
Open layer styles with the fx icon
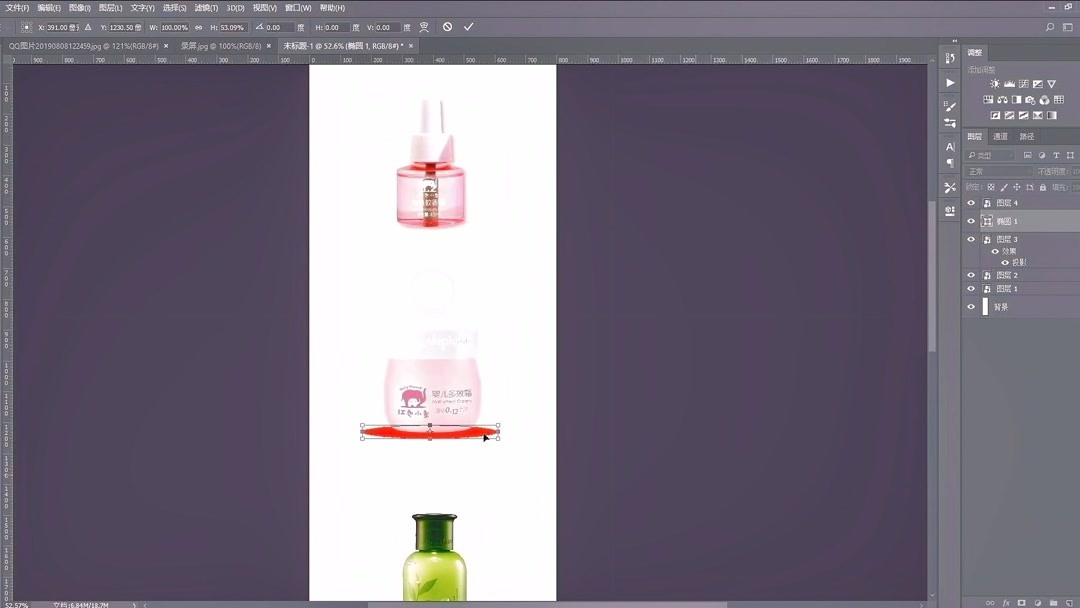(1007, 602)
